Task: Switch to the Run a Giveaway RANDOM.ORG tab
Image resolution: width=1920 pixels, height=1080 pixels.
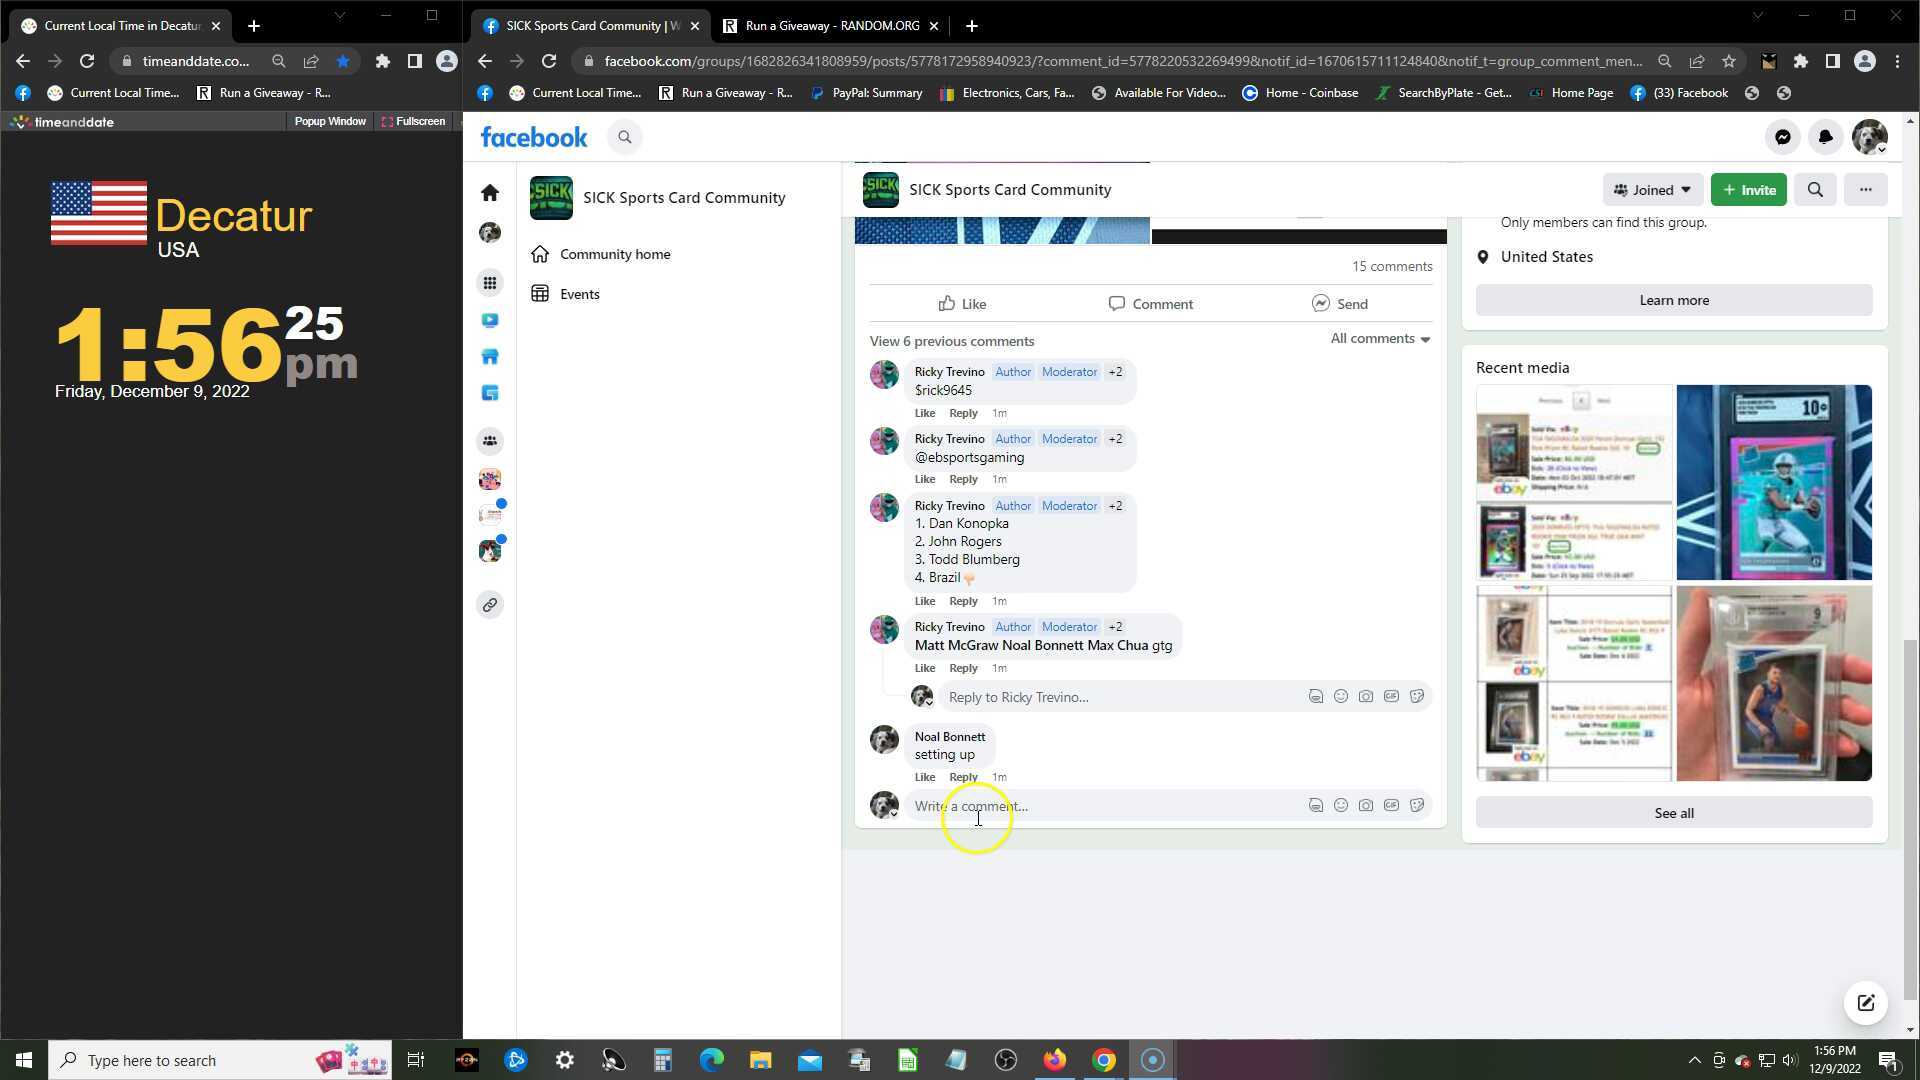Action: coord(830,26)
